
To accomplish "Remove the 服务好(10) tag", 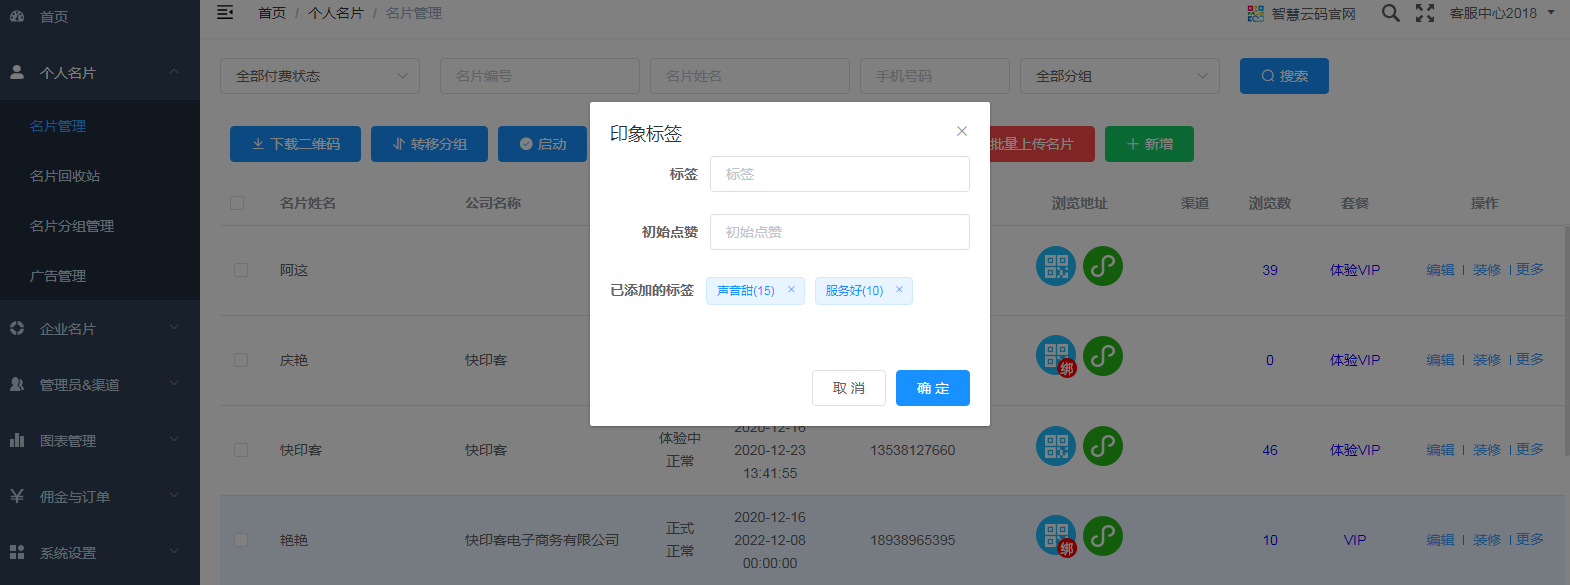I will (x=899, y=290).
